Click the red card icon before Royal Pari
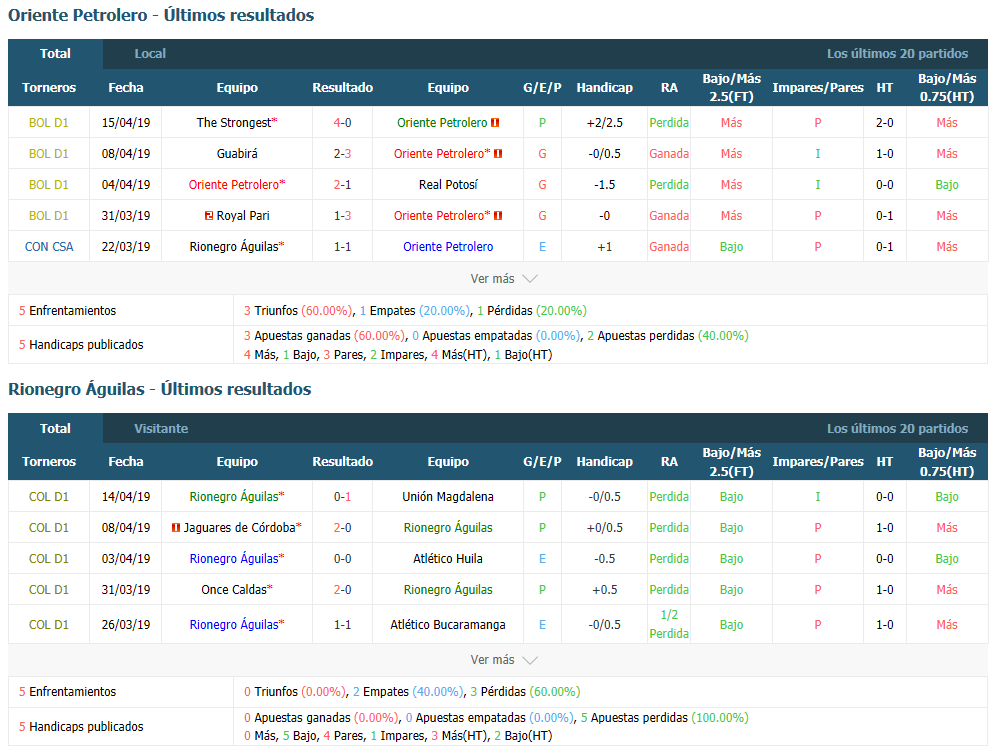The height and width of the screenshot is (750, 996). click(x=208, y=216)
